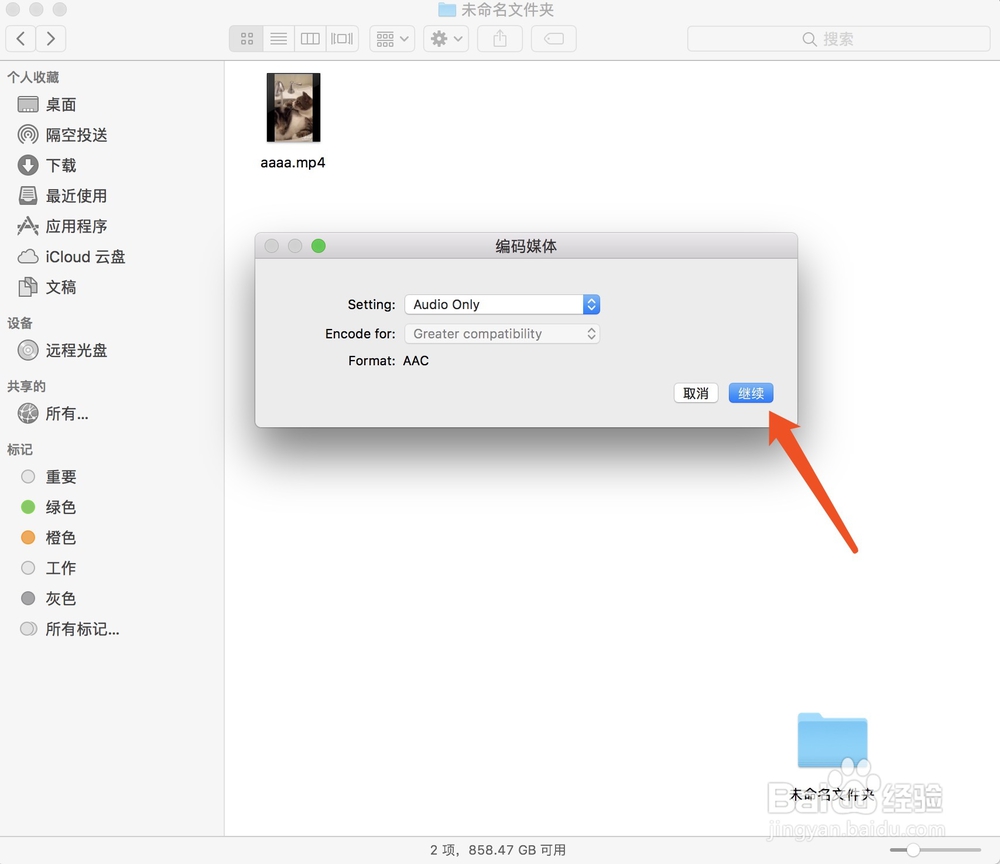This screenshot has height=864, width=1000.
Task: Open the action gear menu
Action: click(445, 38)
